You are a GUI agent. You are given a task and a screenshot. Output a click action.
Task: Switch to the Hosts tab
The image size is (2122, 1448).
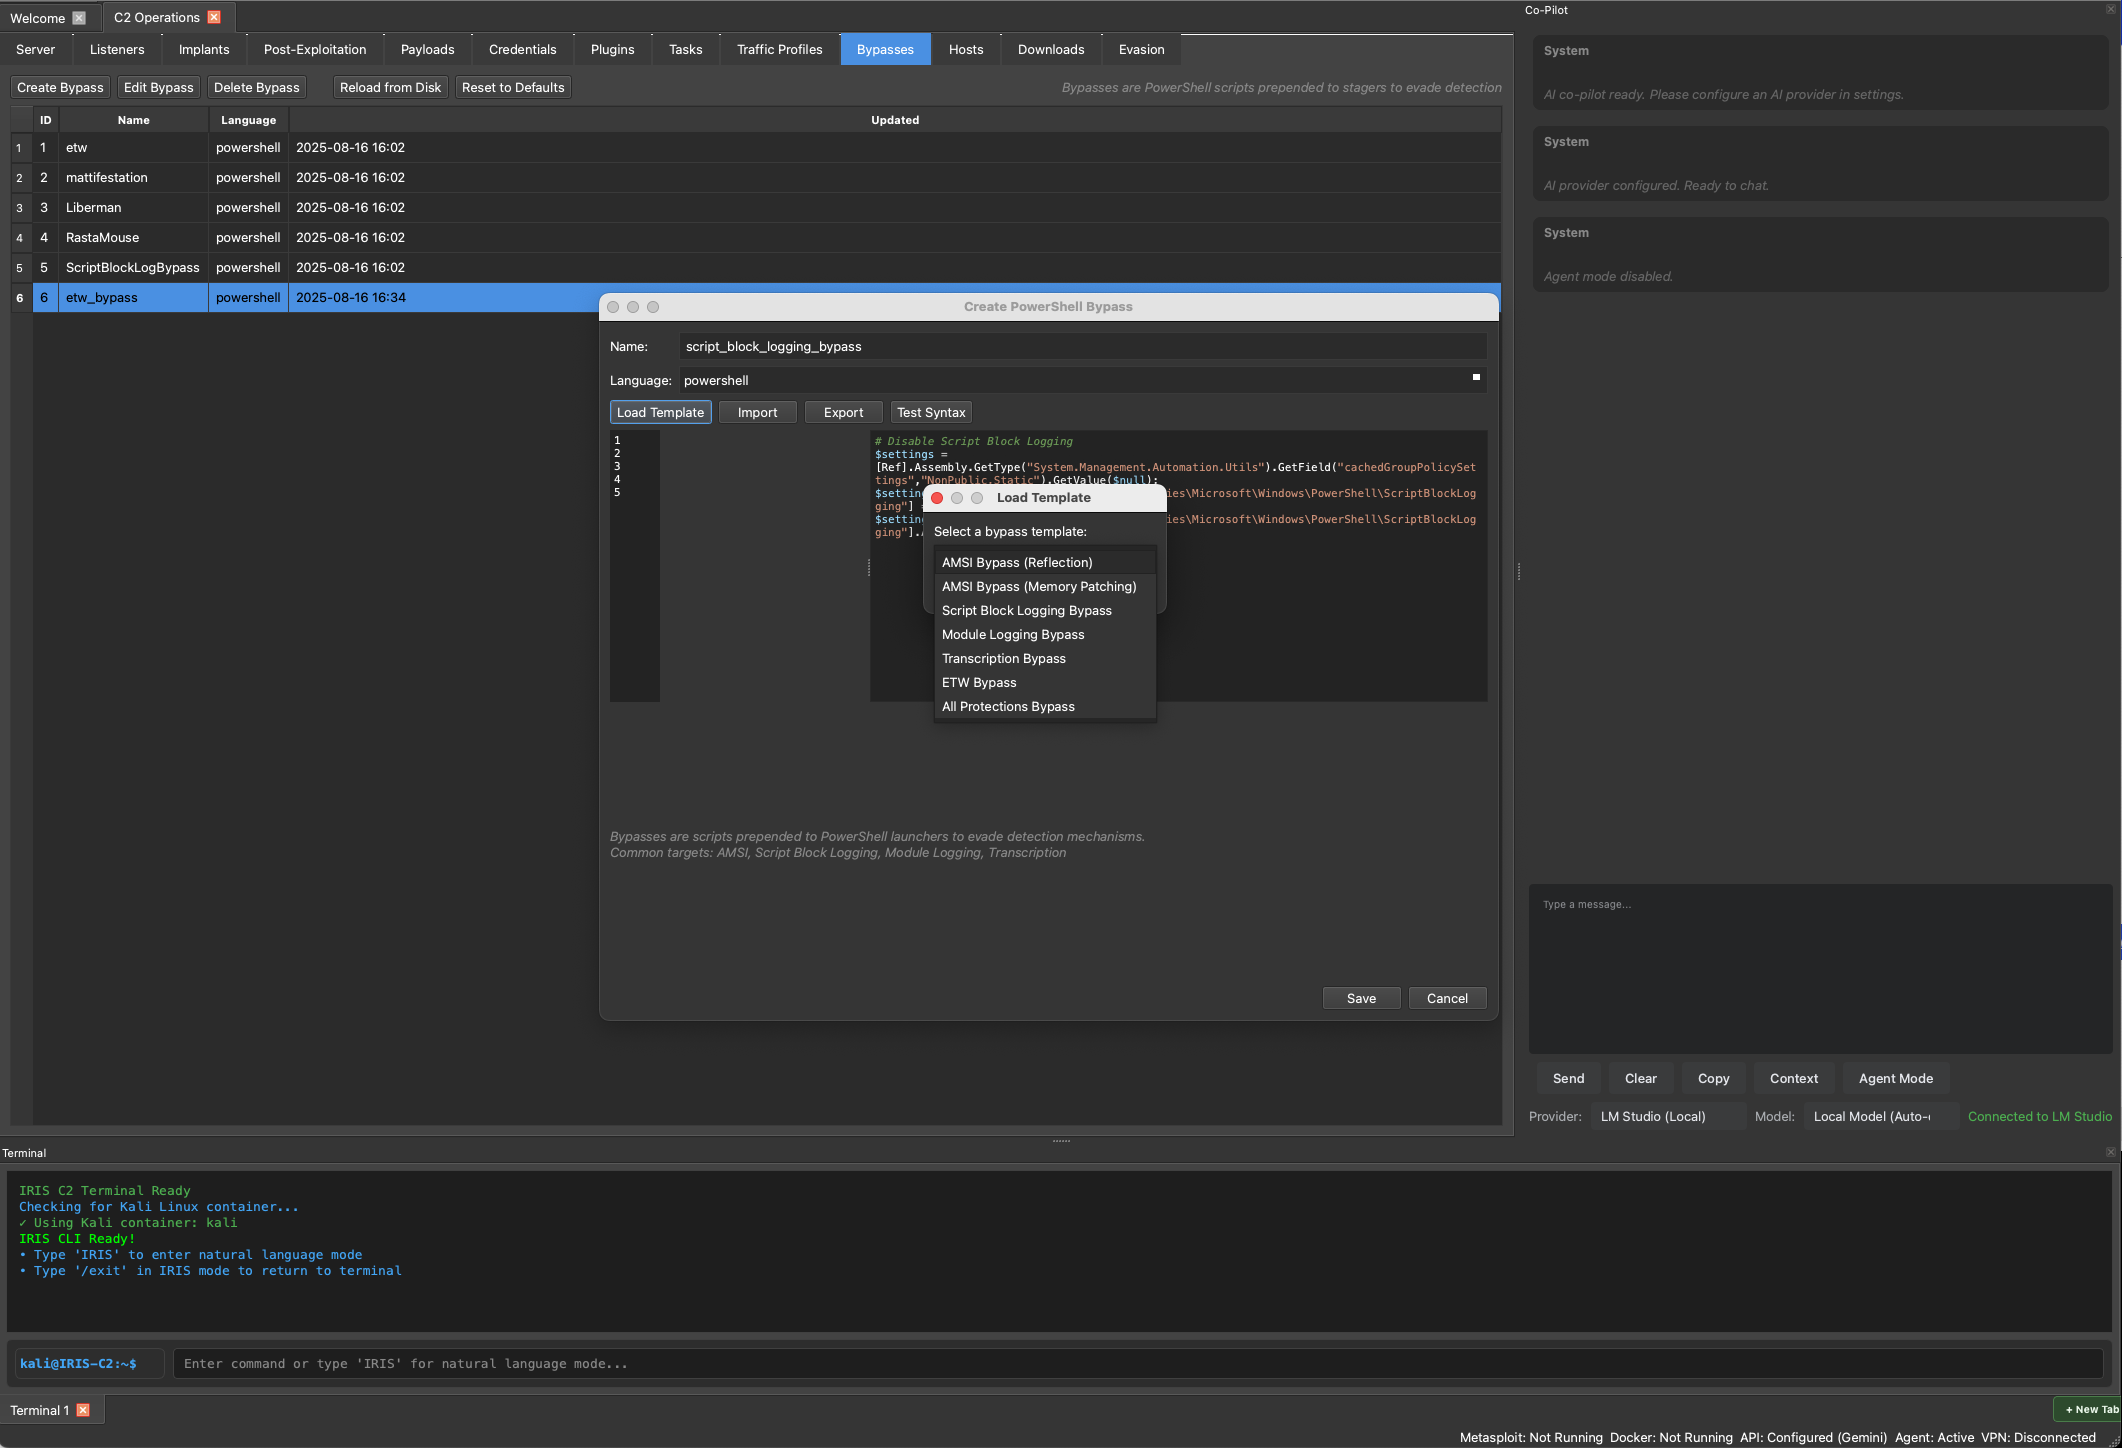[966, 49]
